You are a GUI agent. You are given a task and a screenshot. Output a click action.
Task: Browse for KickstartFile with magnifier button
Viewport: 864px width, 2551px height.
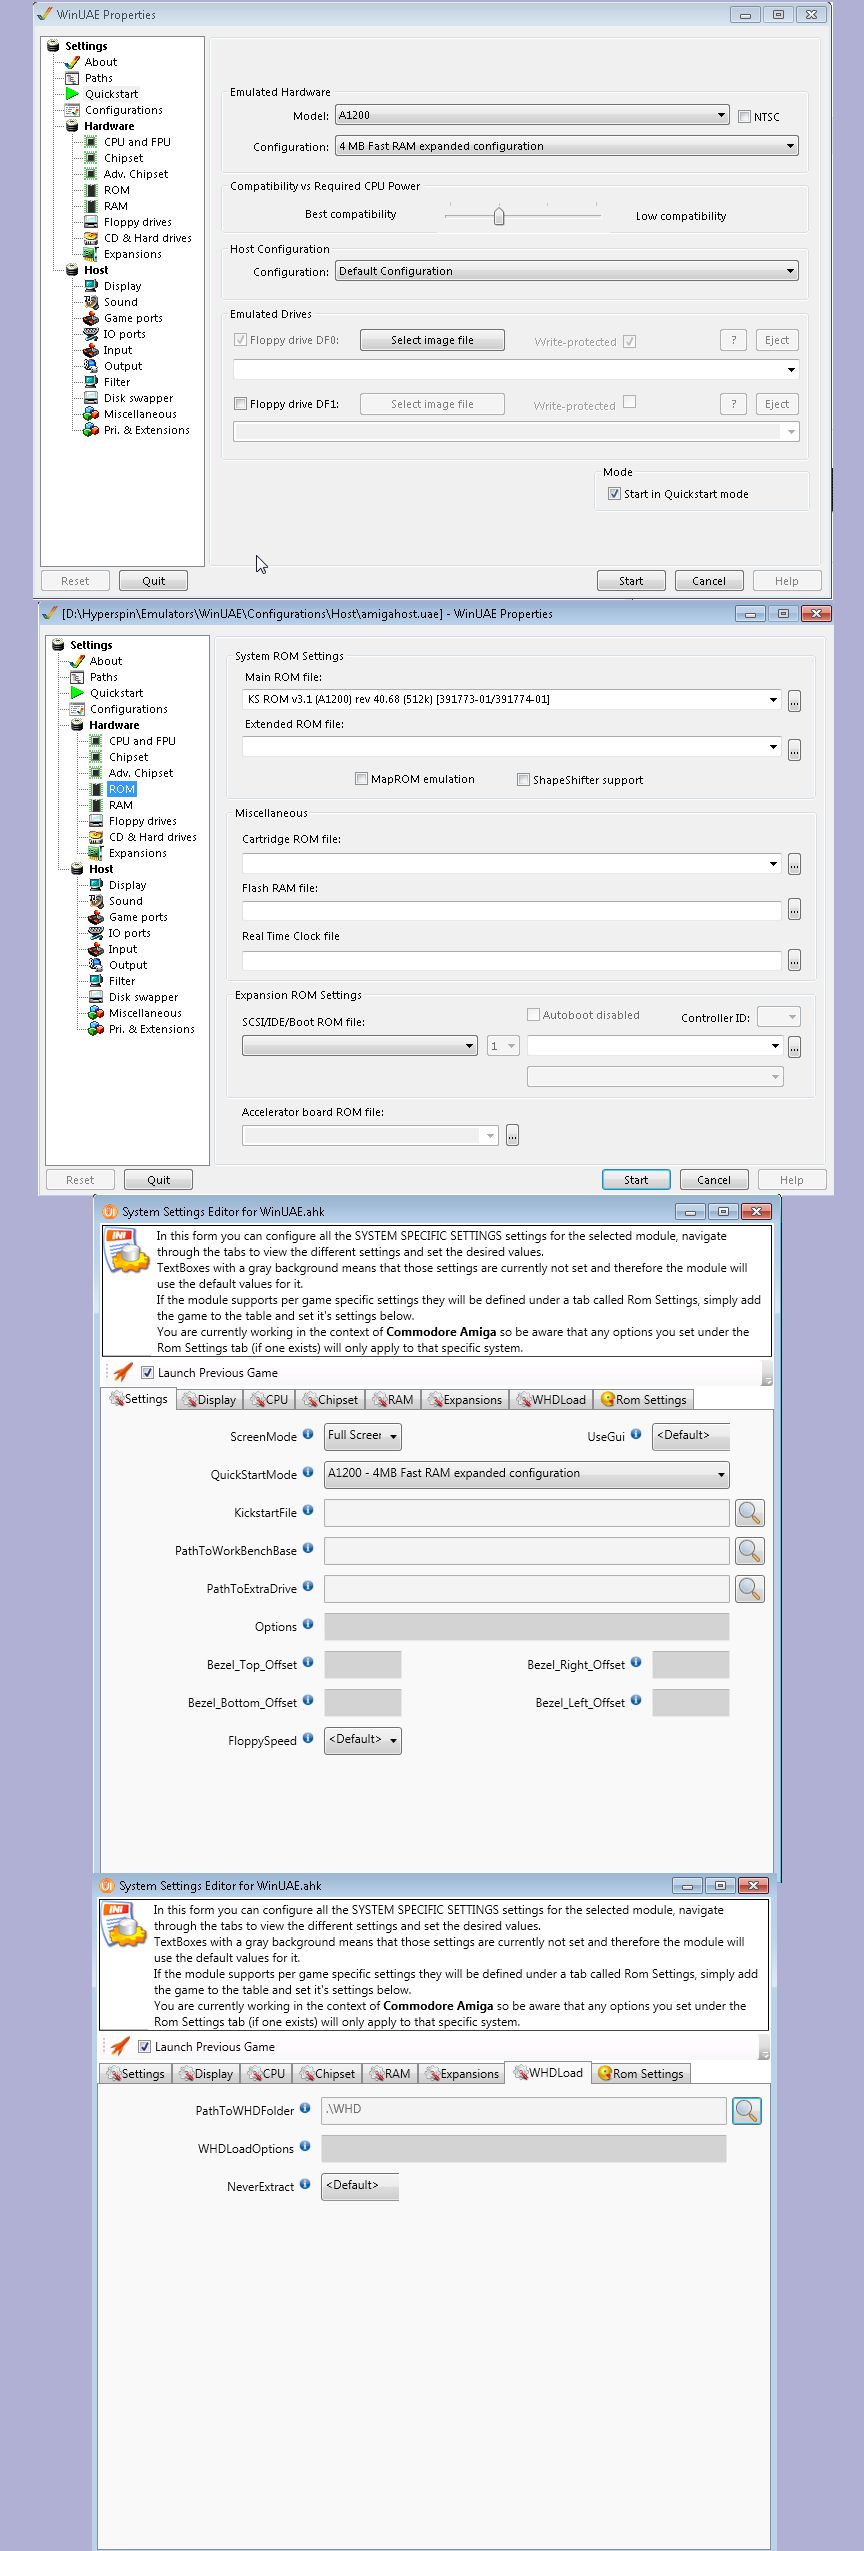point(750,1513)
